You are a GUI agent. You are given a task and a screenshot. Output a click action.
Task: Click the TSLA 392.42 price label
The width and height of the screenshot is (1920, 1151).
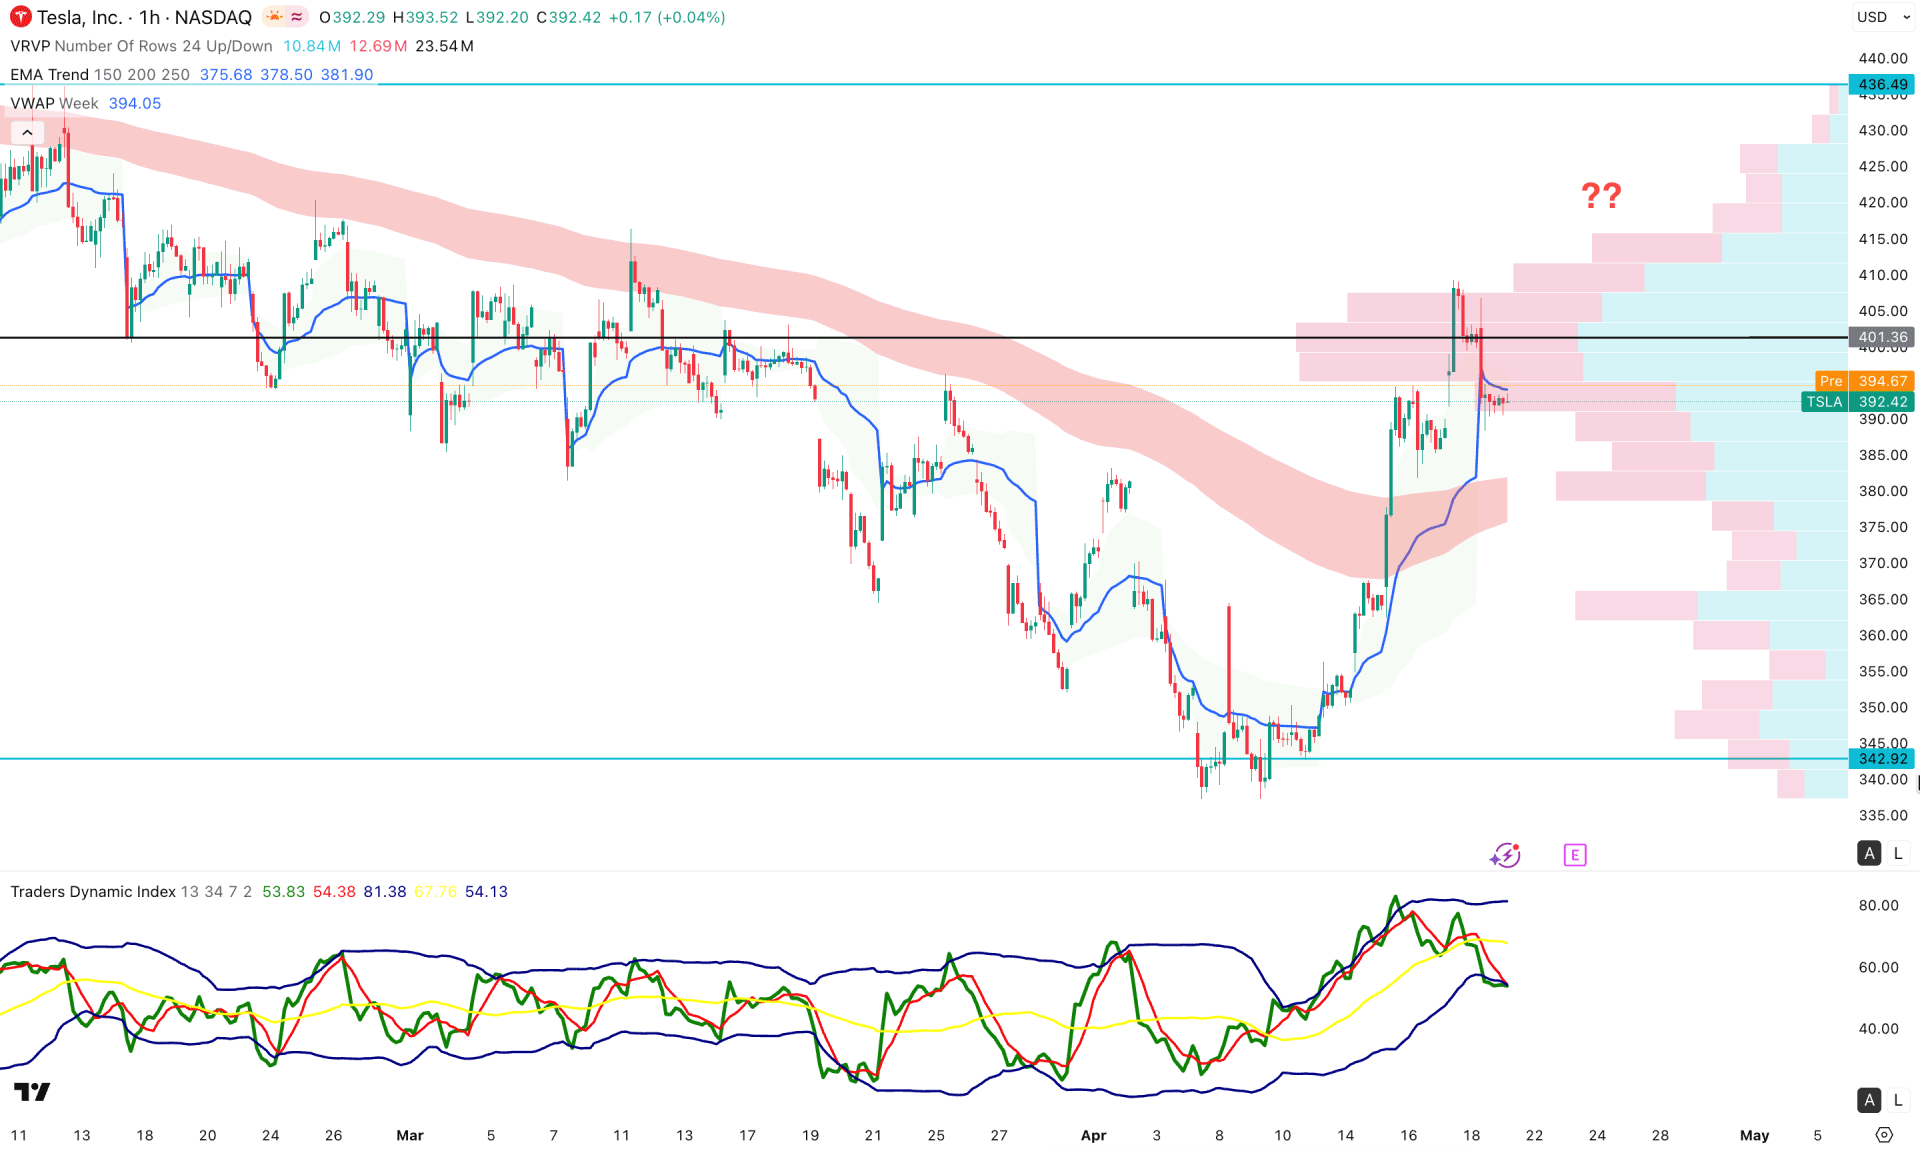point(1857,402)
